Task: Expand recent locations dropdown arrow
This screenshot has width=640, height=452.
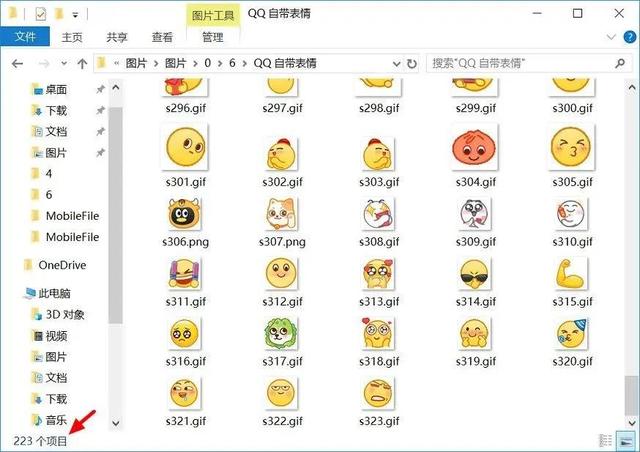Action: pos(64,64)
